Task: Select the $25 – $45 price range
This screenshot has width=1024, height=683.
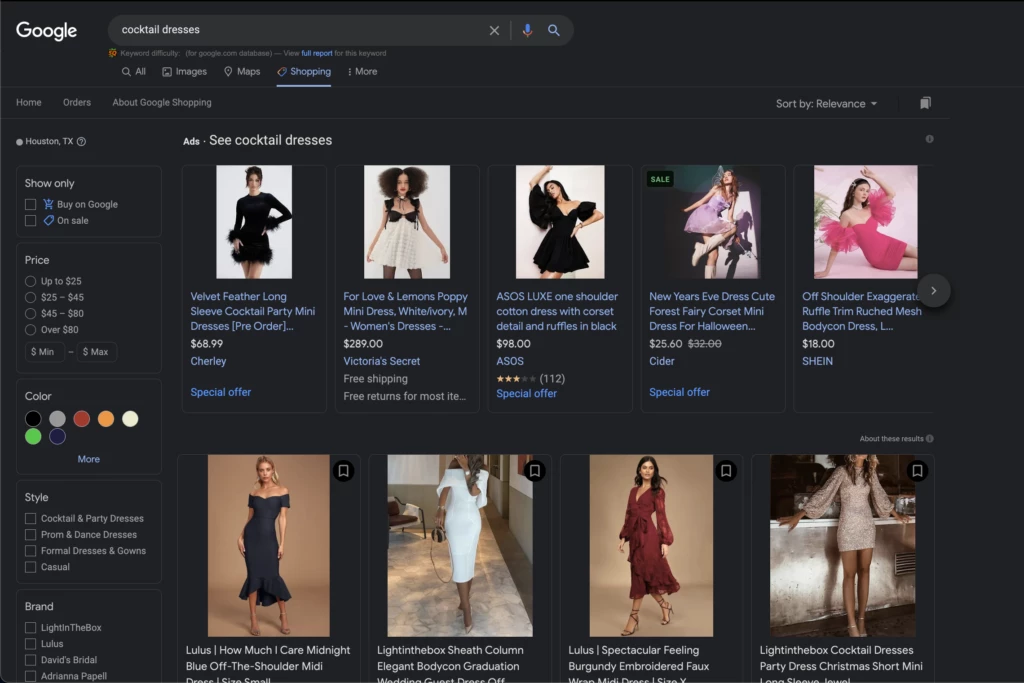Action: pos(30,298)
